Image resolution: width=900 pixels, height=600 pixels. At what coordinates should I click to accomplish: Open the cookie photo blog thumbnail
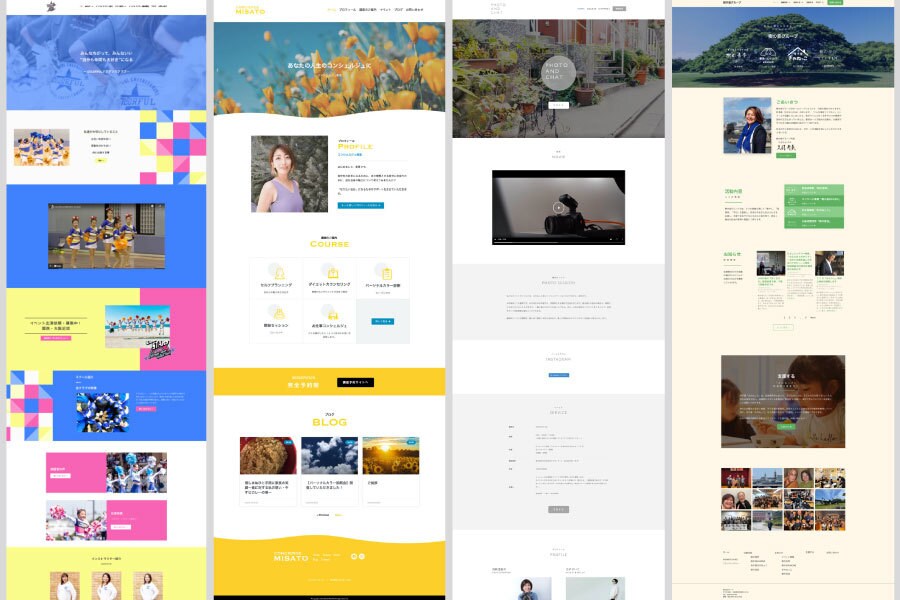click(268, 456)
